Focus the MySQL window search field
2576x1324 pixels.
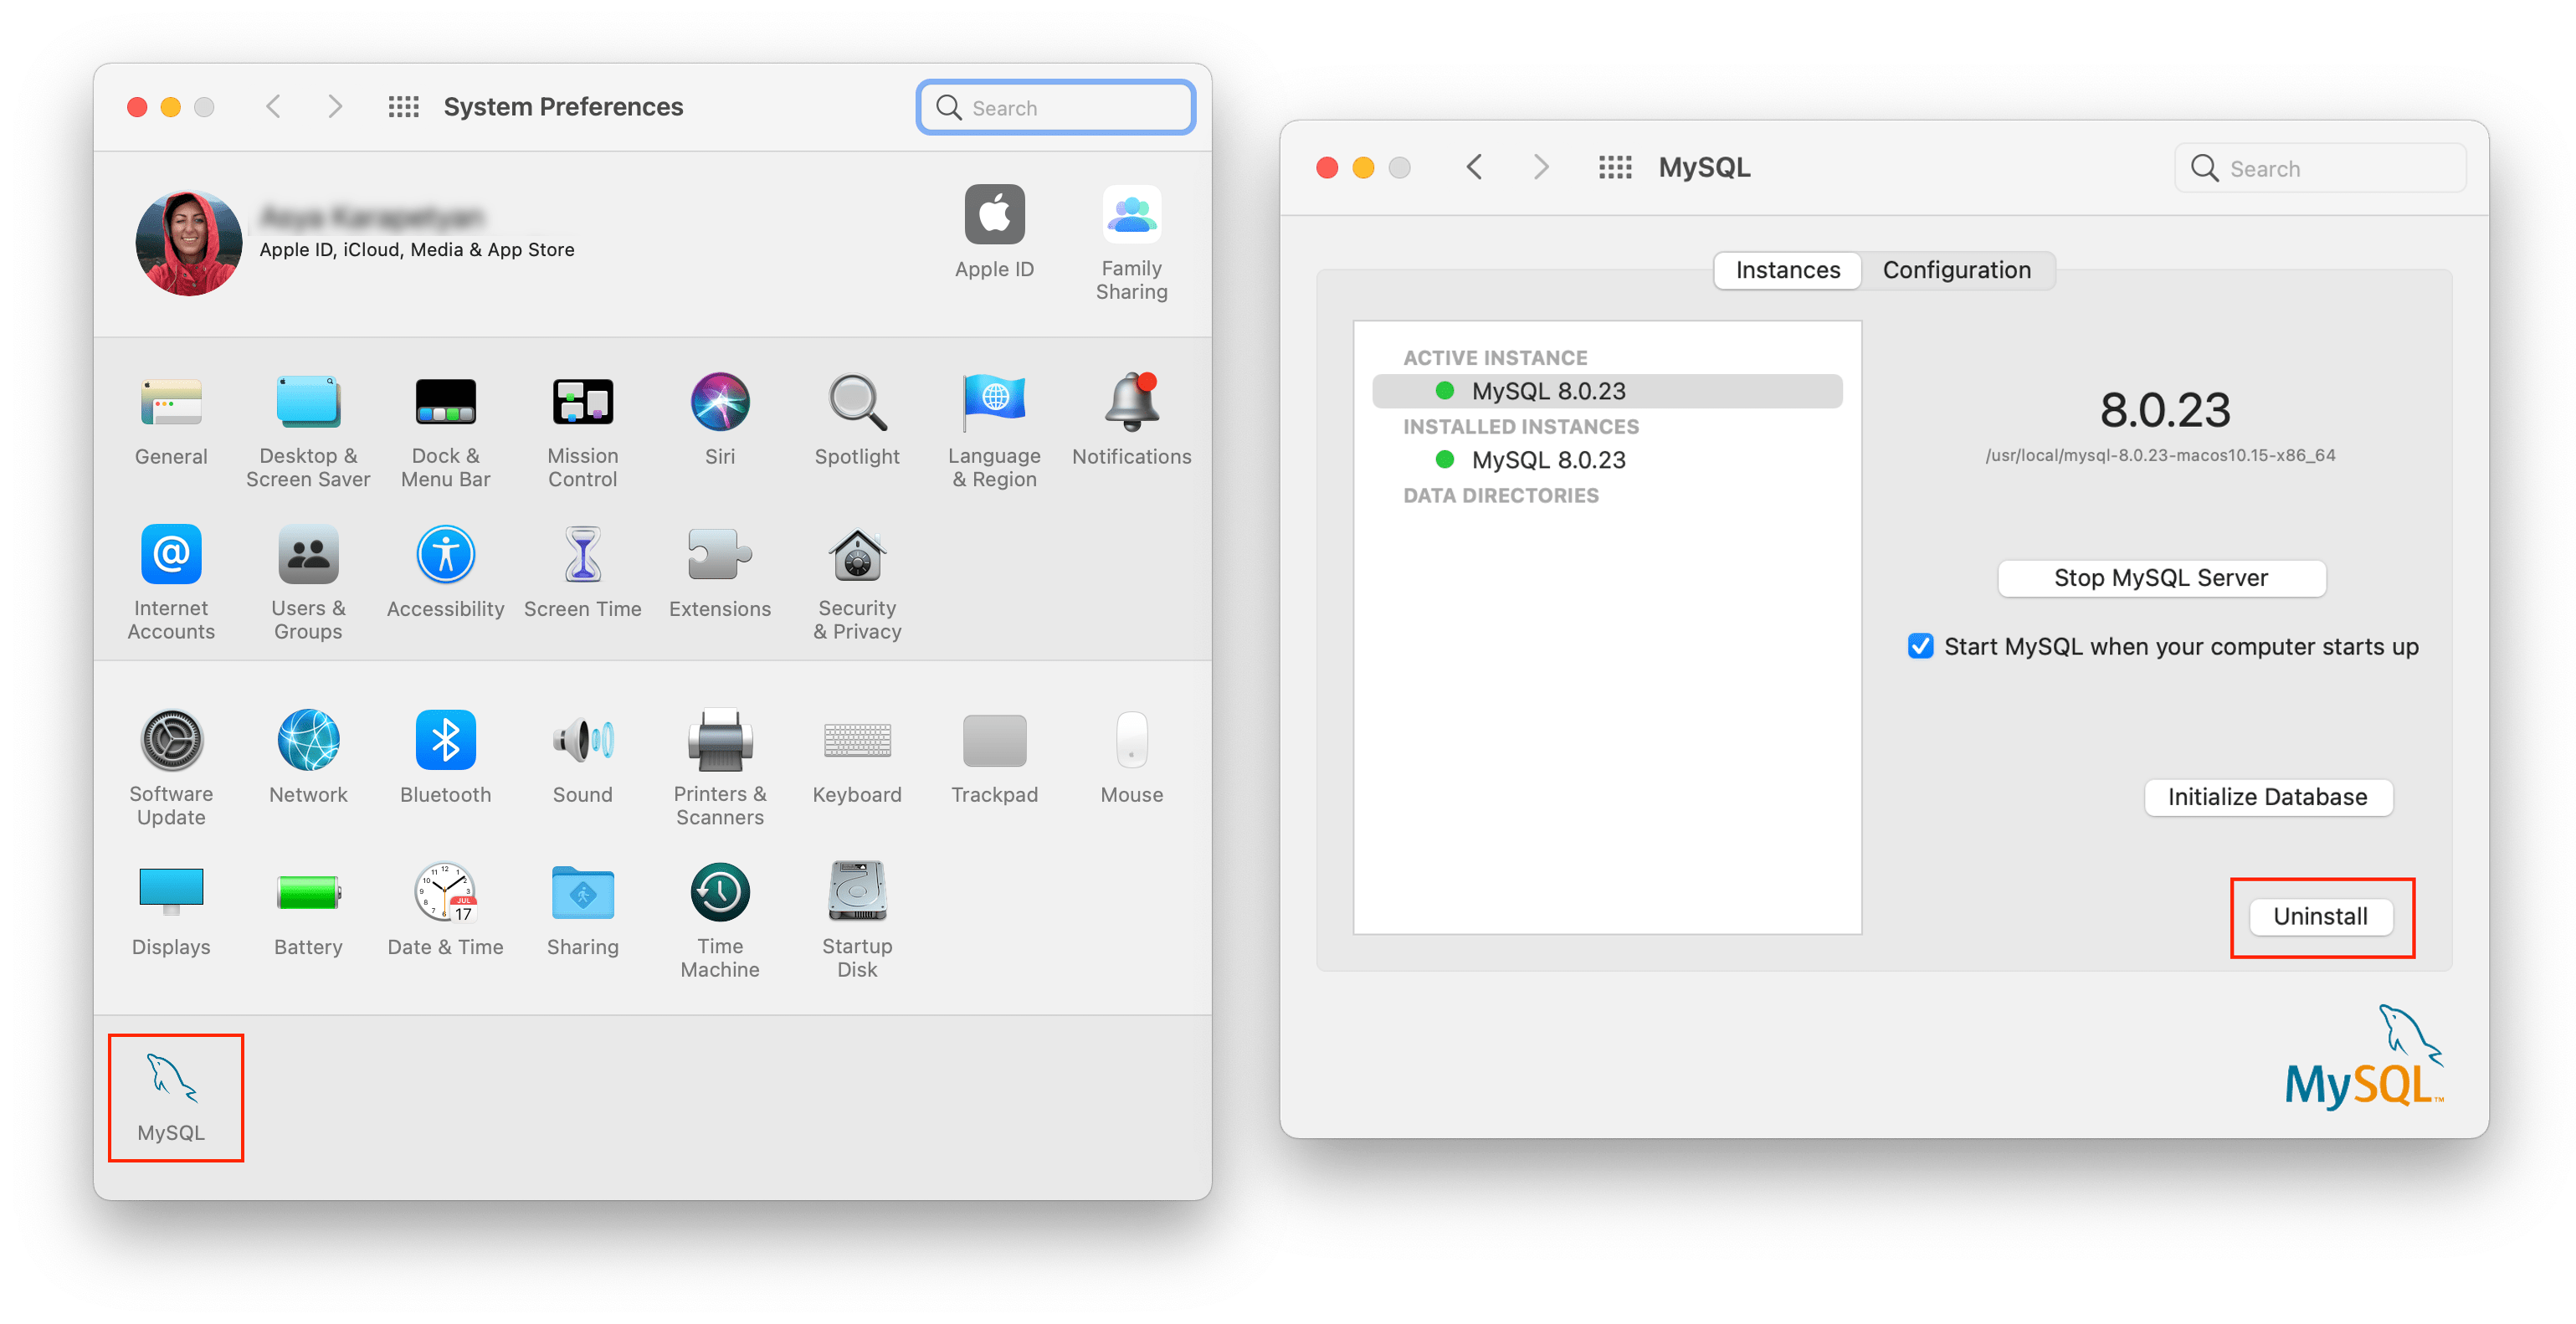point(2319,168)
